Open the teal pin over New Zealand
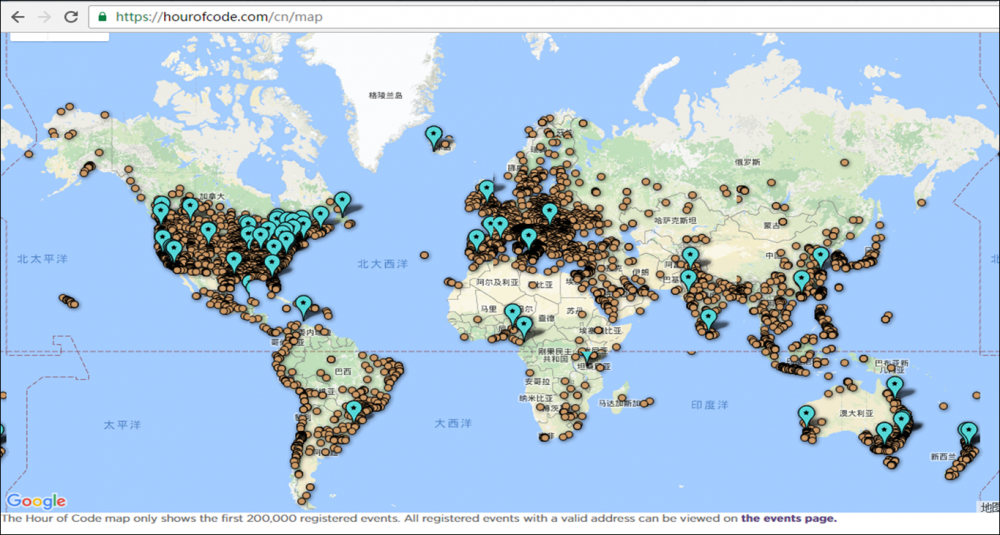The width and height of the screenshot is (1000, 535). 969,434
